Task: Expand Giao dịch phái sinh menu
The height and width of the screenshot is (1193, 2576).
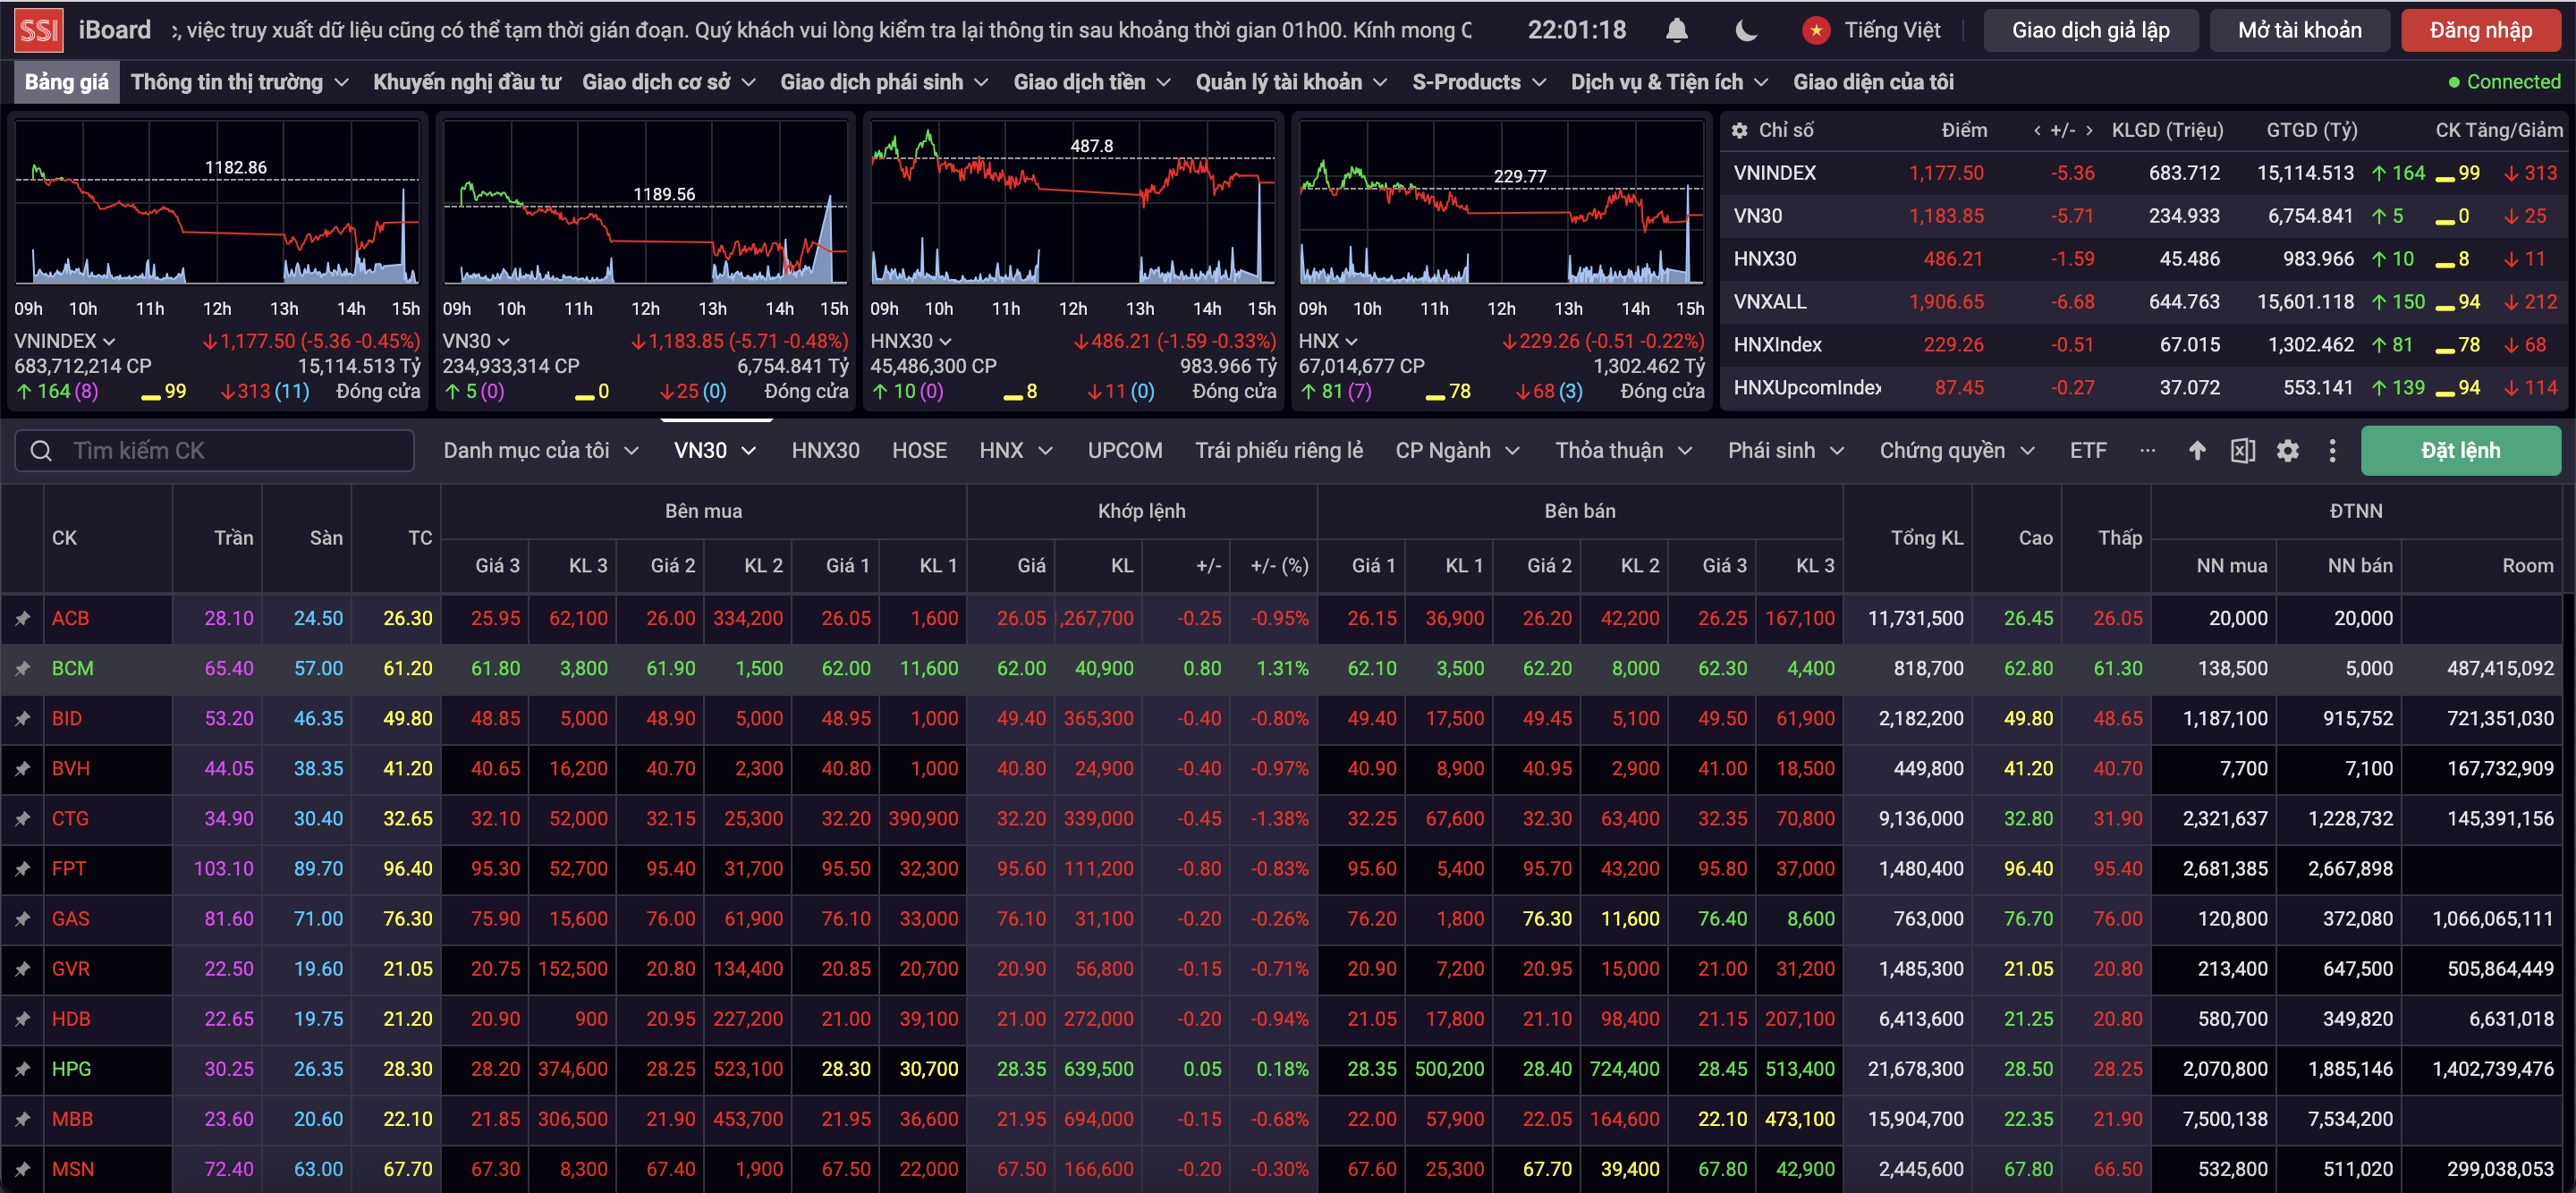Action: click(x=885, y=82)
